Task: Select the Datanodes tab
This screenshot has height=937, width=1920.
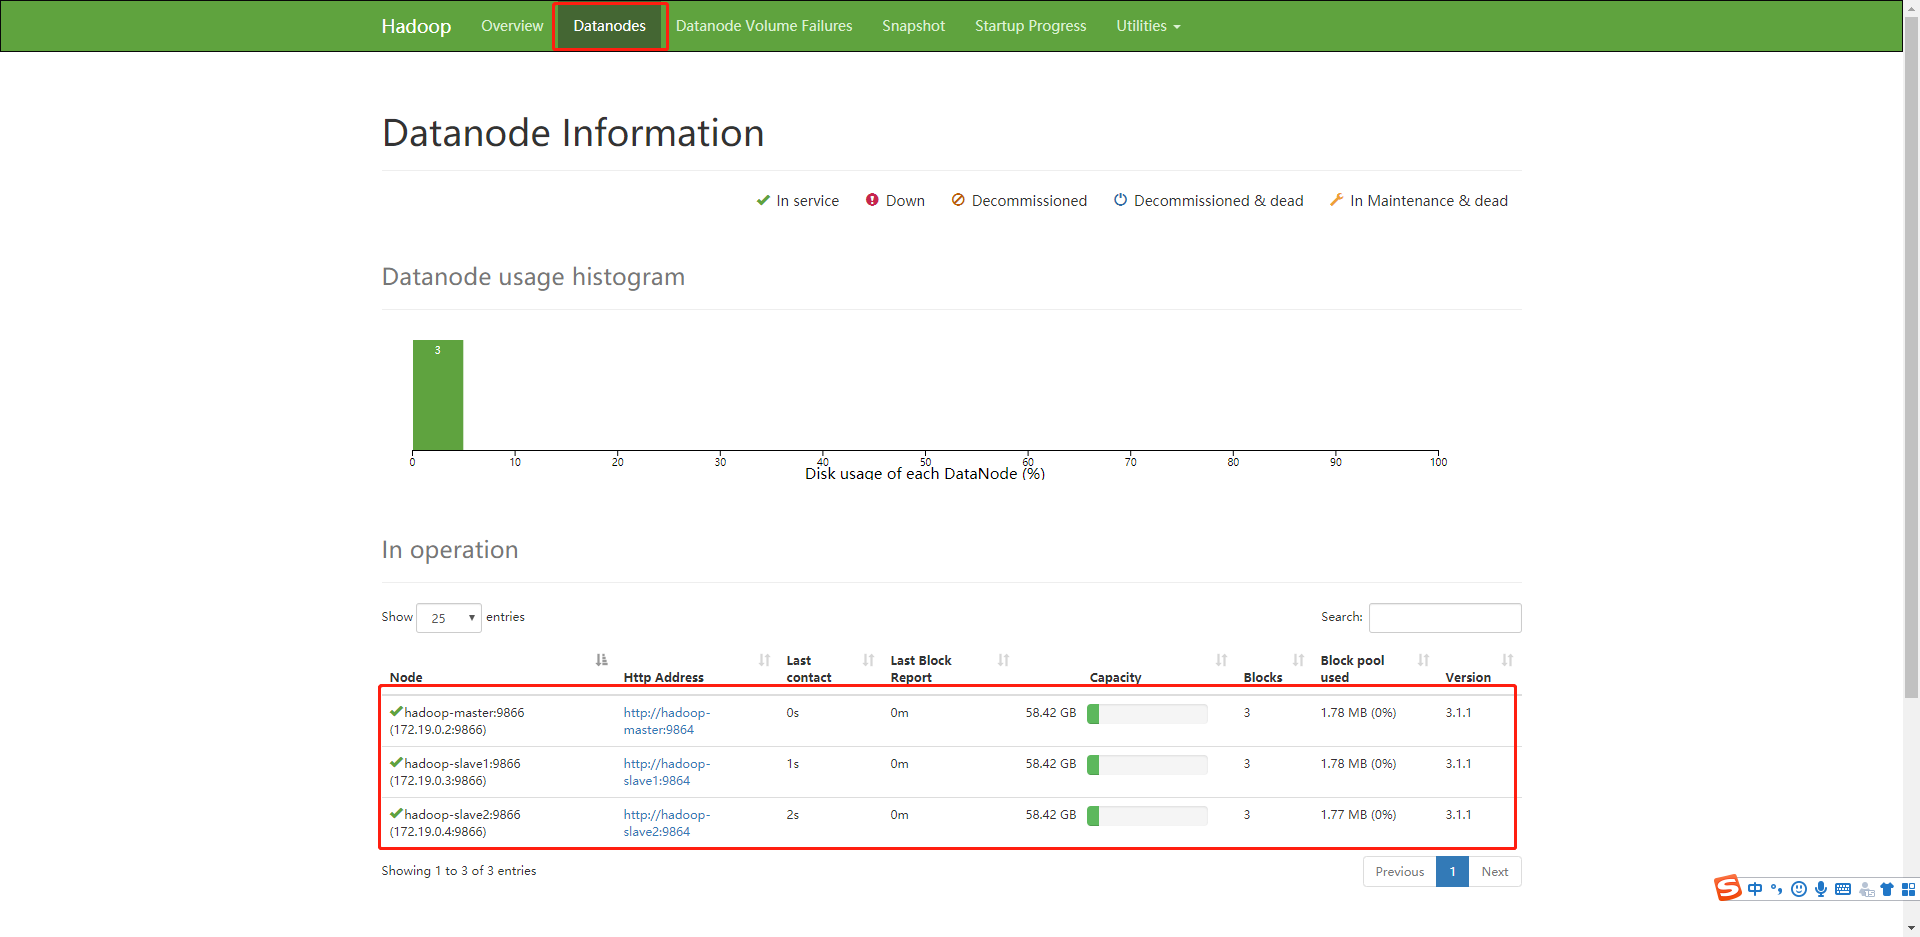Action: point(609,26)
